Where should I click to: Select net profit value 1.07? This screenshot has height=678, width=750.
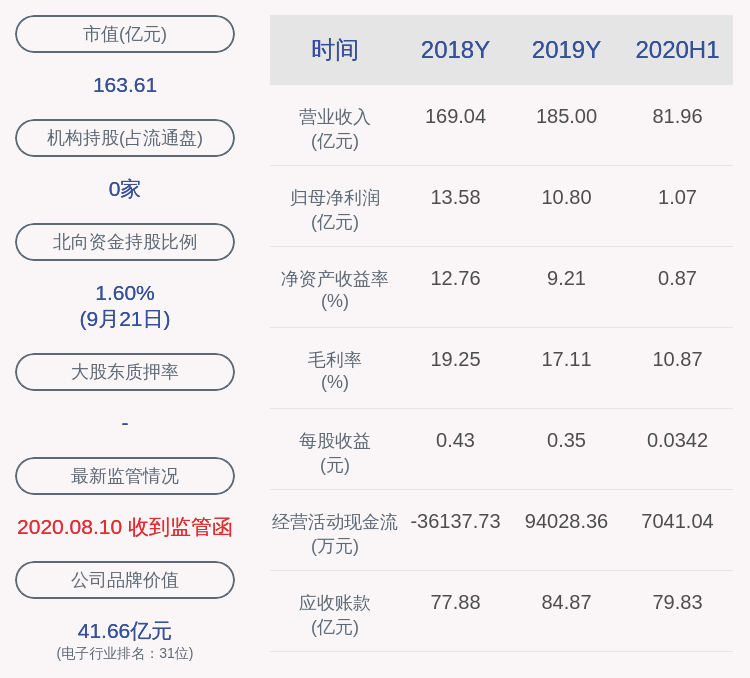coord(677,197)
